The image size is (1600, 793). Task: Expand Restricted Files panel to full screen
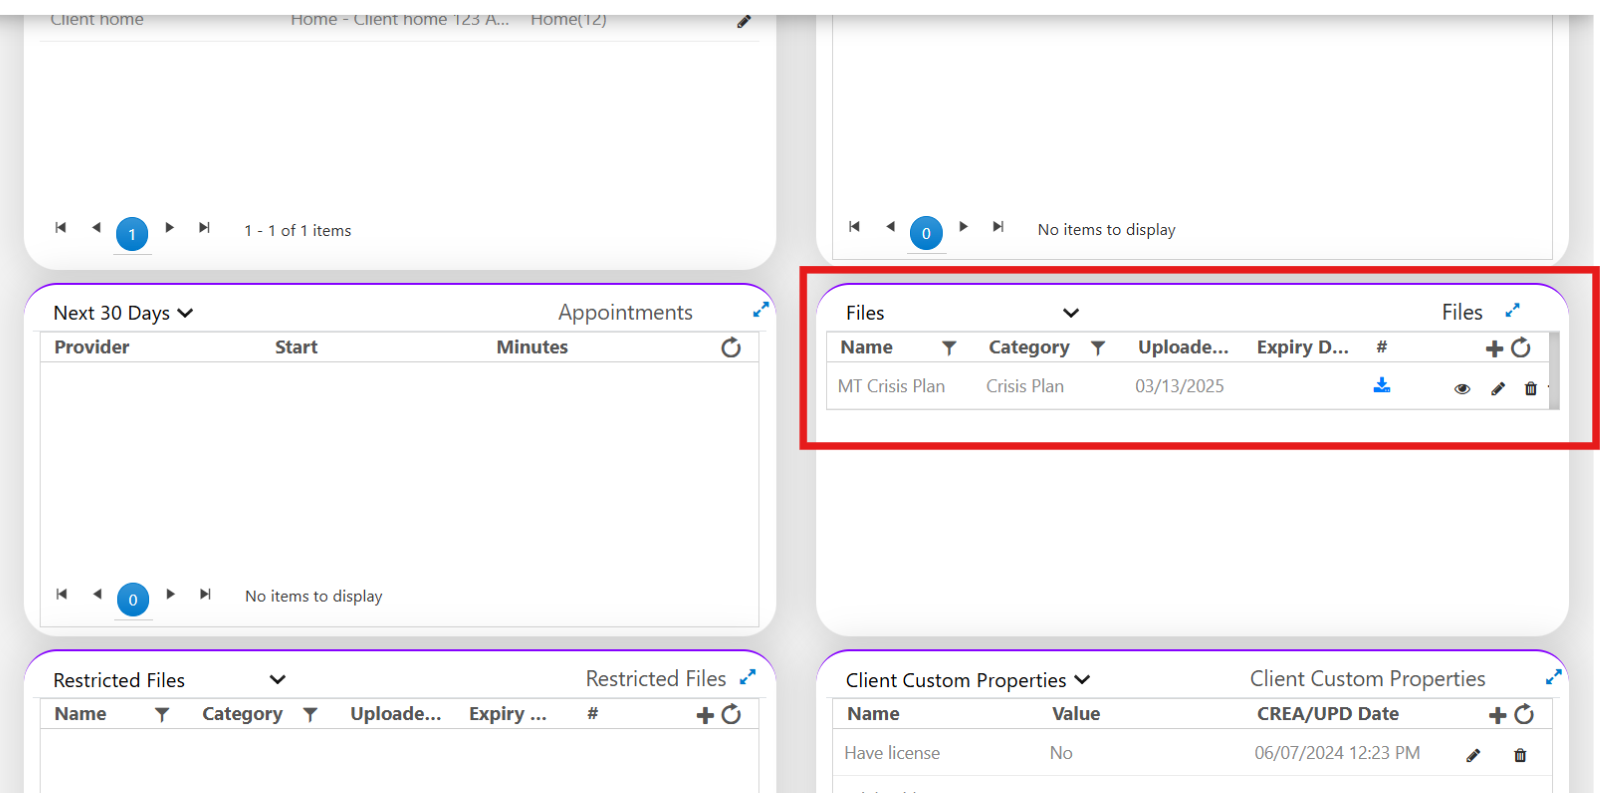(748, 677)
